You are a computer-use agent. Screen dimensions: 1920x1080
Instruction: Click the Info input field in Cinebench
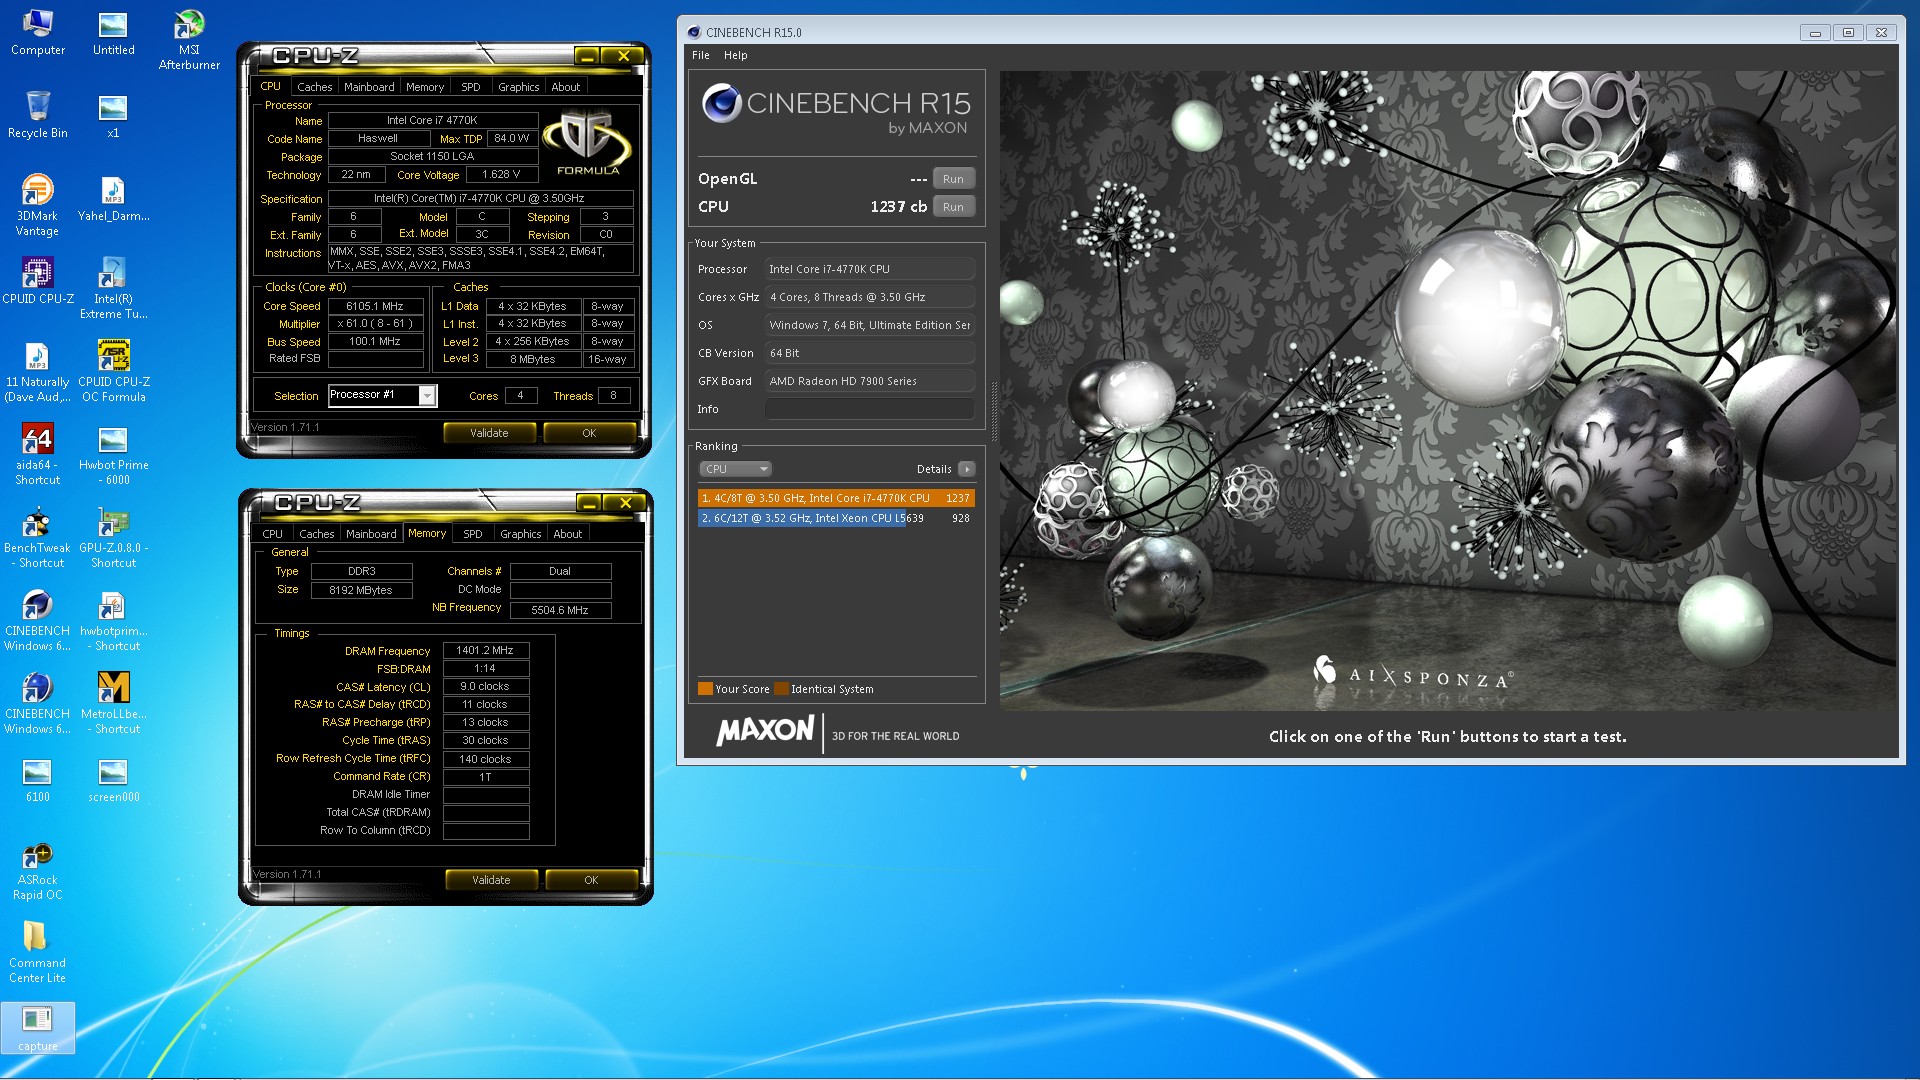[869, 409]
